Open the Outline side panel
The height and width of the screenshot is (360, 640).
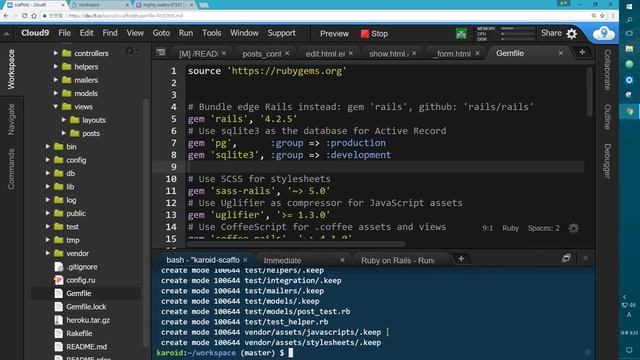607,117
